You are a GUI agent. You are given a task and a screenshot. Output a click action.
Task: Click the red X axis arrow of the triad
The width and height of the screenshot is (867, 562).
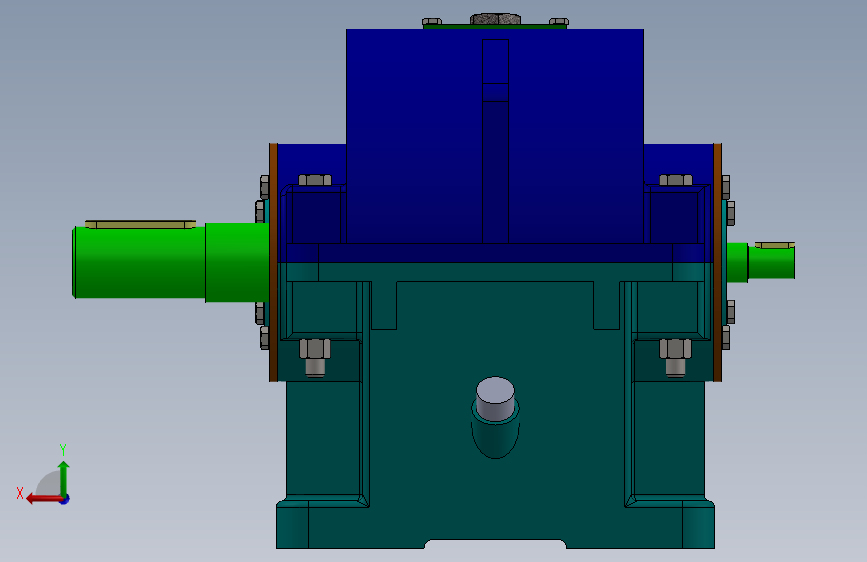(43, 499)
